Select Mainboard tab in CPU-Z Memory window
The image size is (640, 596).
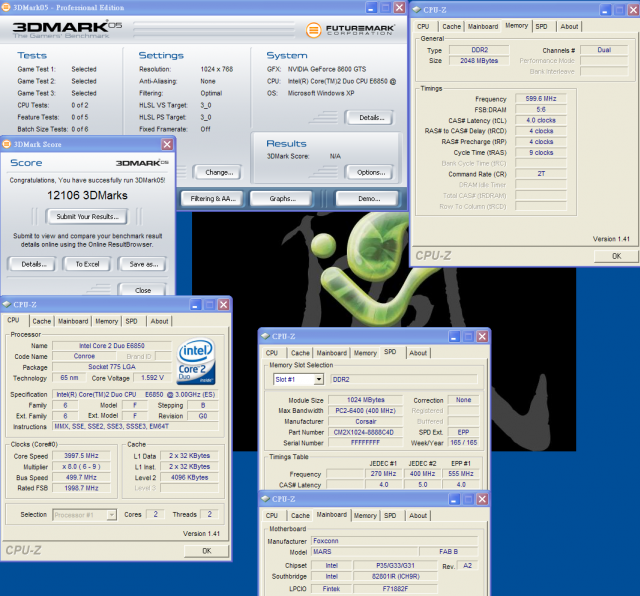pos(483,27)
